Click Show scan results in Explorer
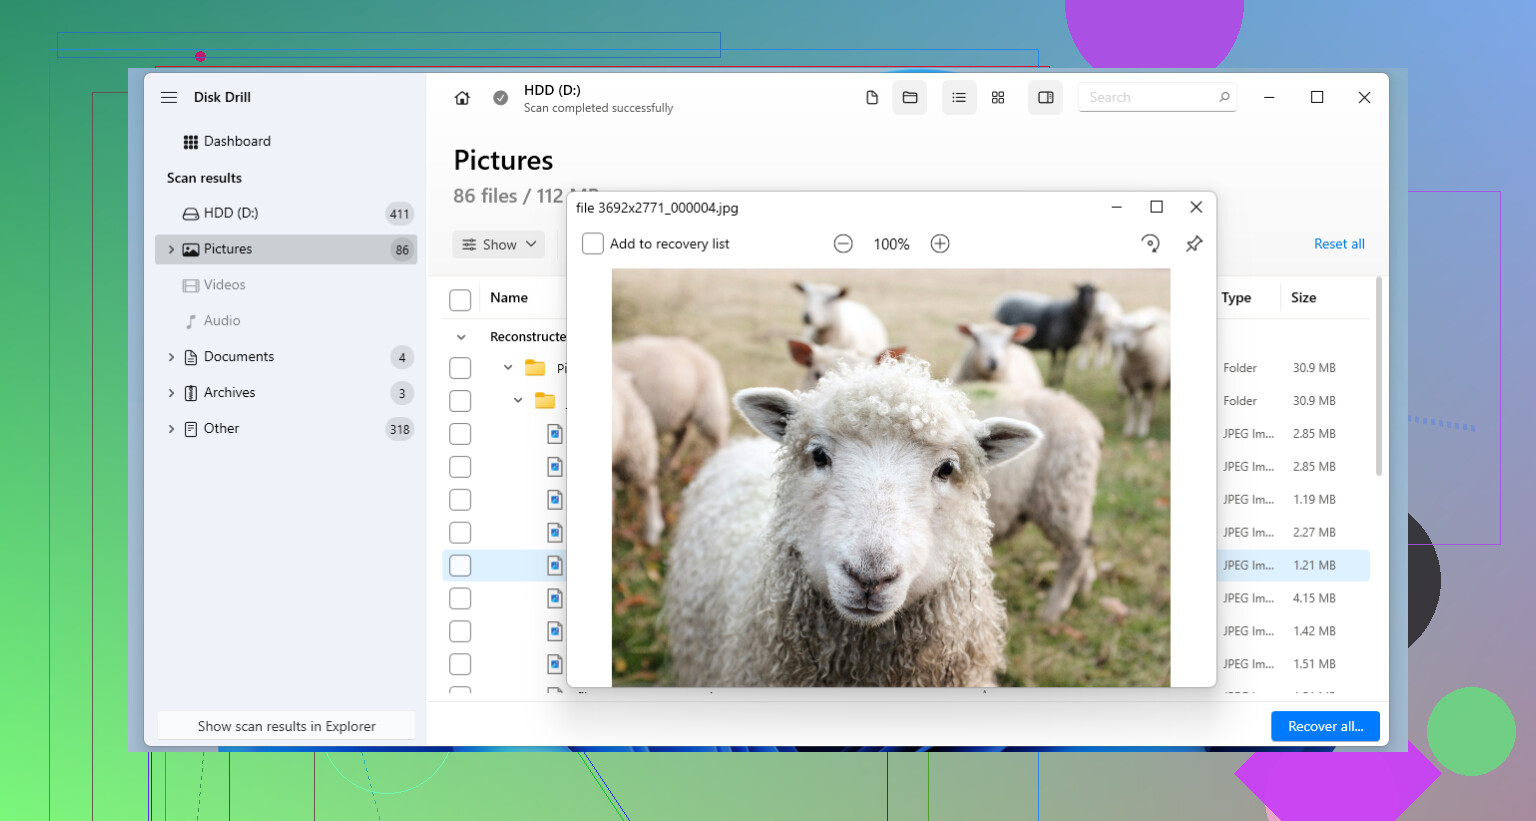 point(287,727)
